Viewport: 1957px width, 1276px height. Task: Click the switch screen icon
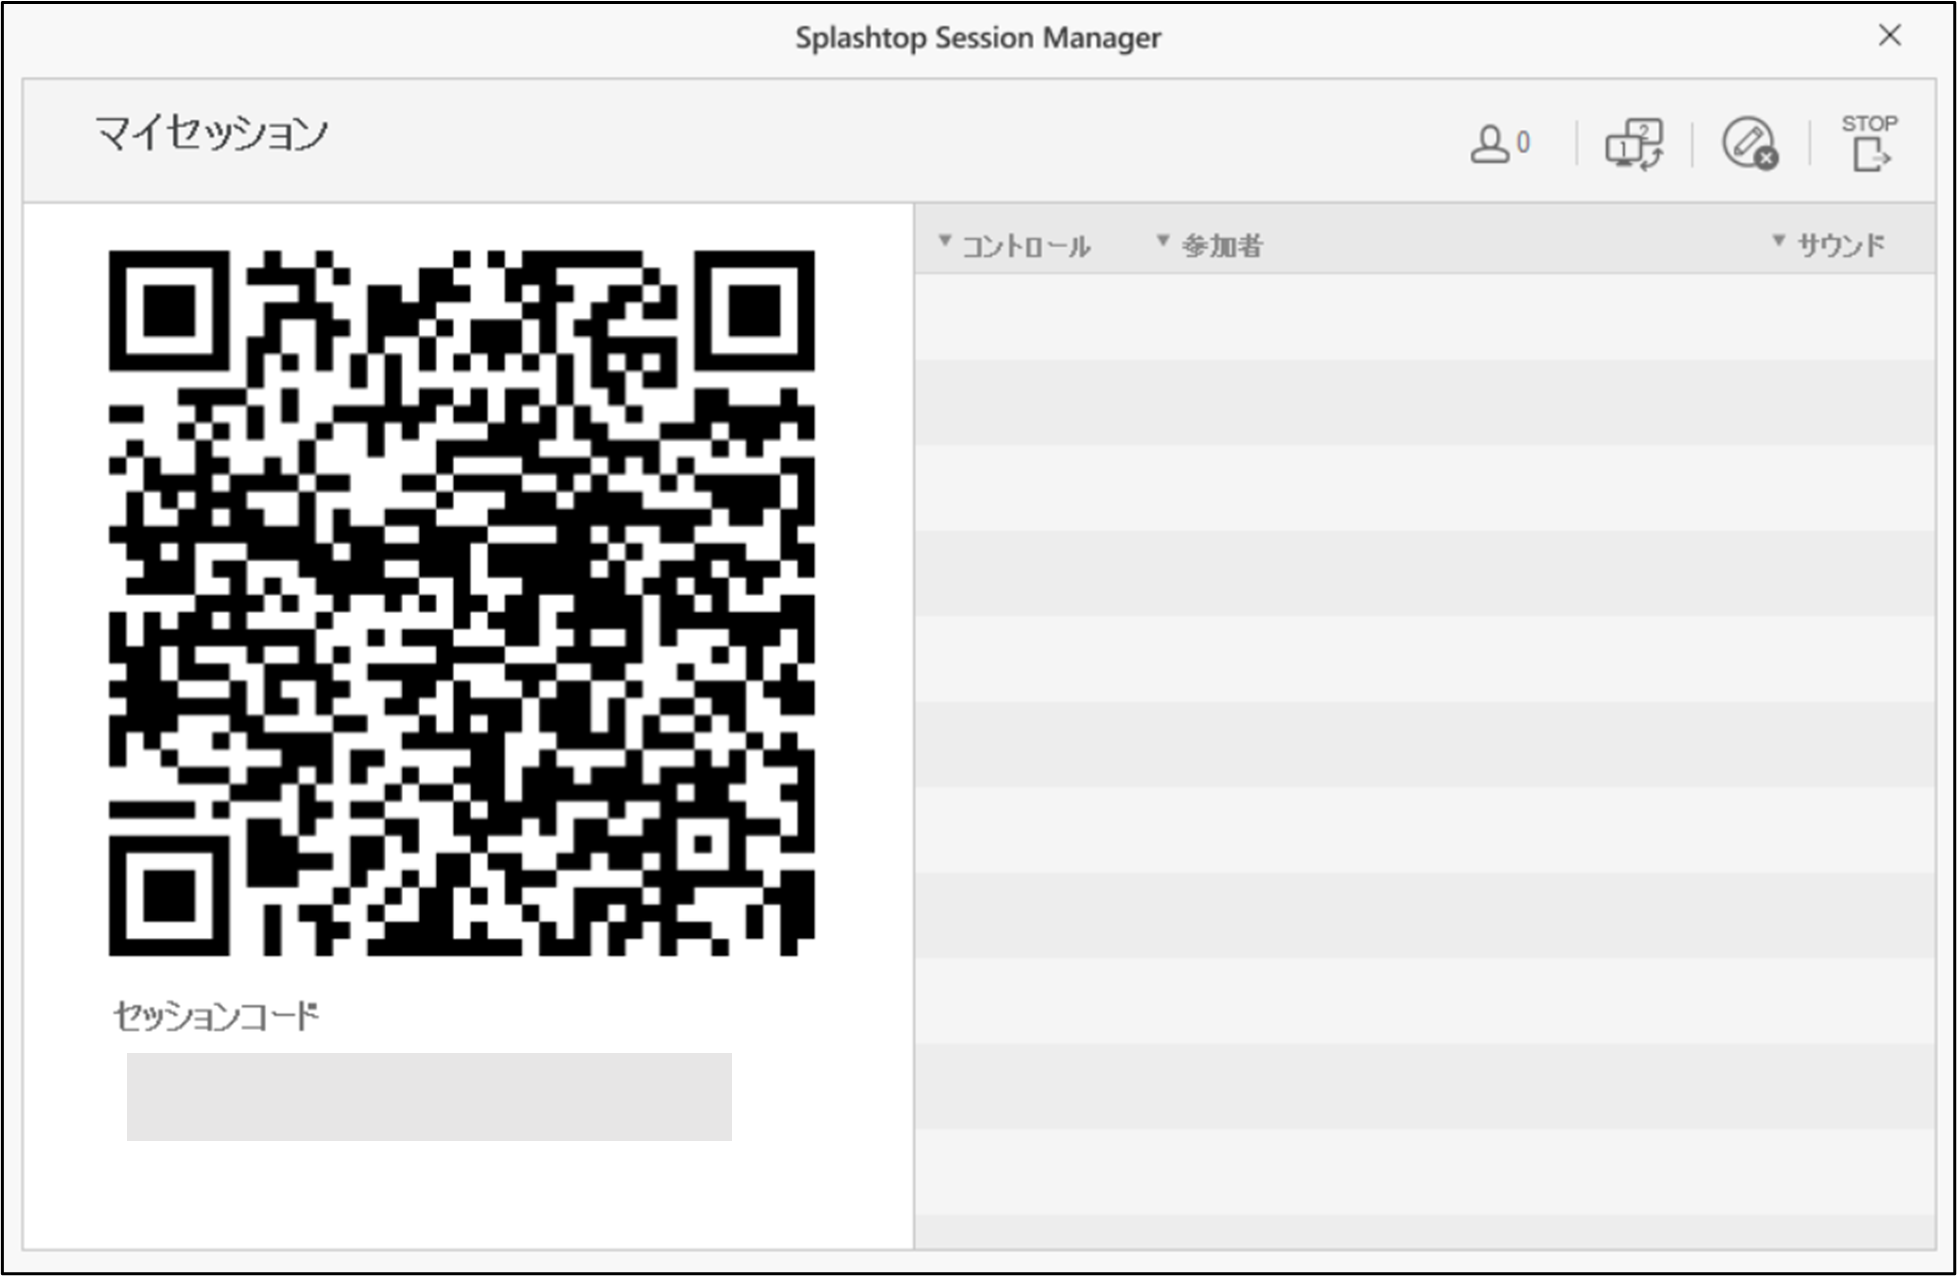tap(1634, 144)
